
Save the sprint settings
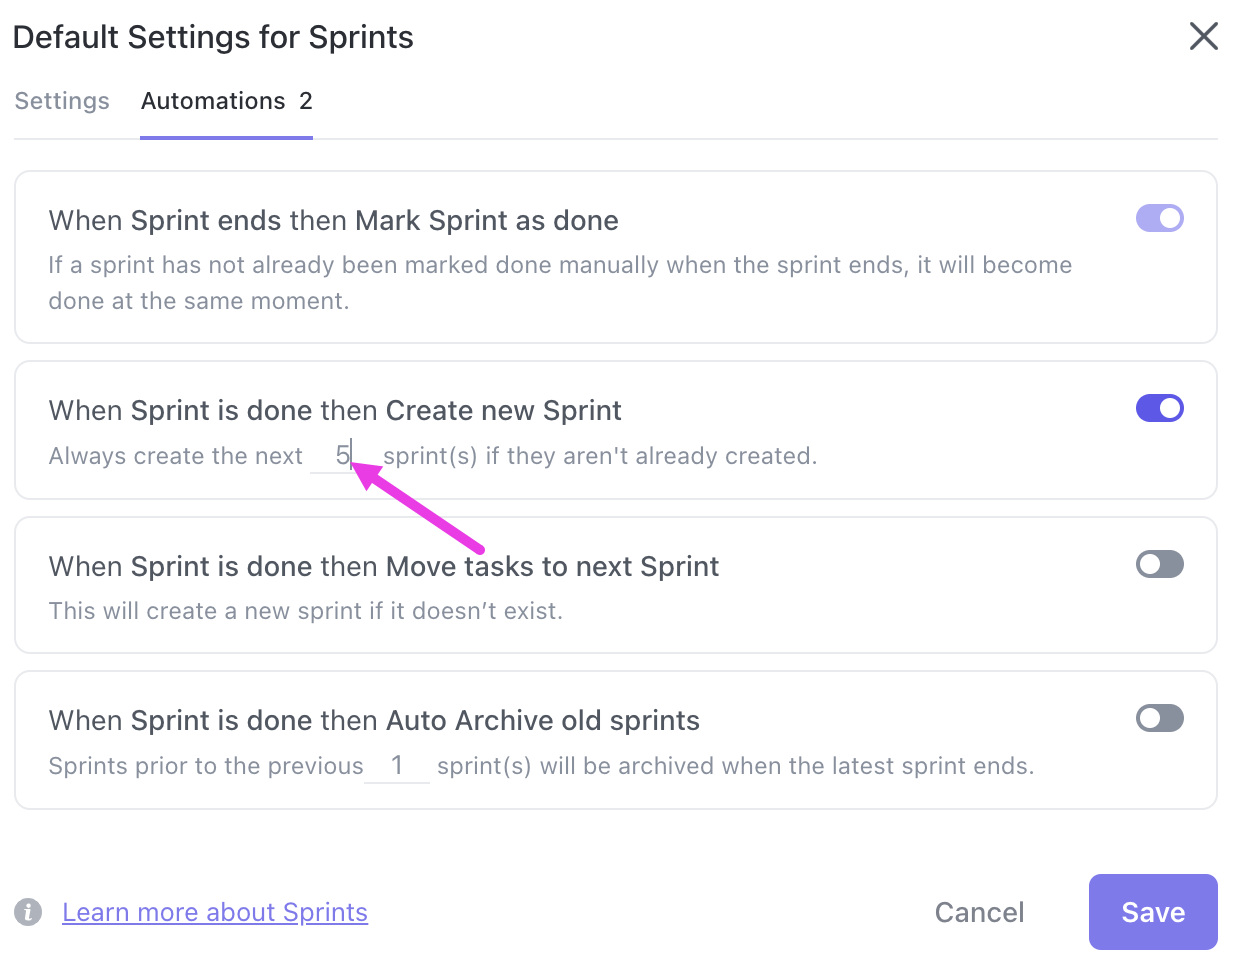pos(1152,912)
